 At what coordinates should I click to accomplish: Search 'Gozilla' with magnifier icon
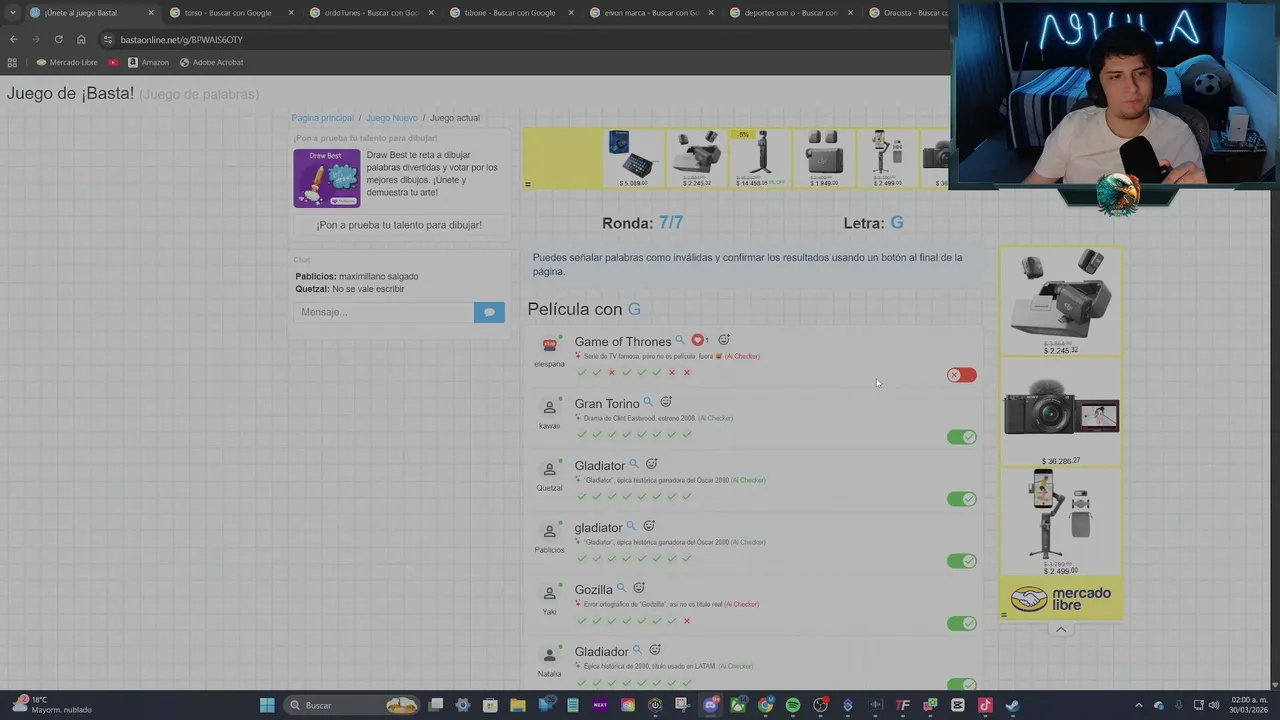pos(621,588)
